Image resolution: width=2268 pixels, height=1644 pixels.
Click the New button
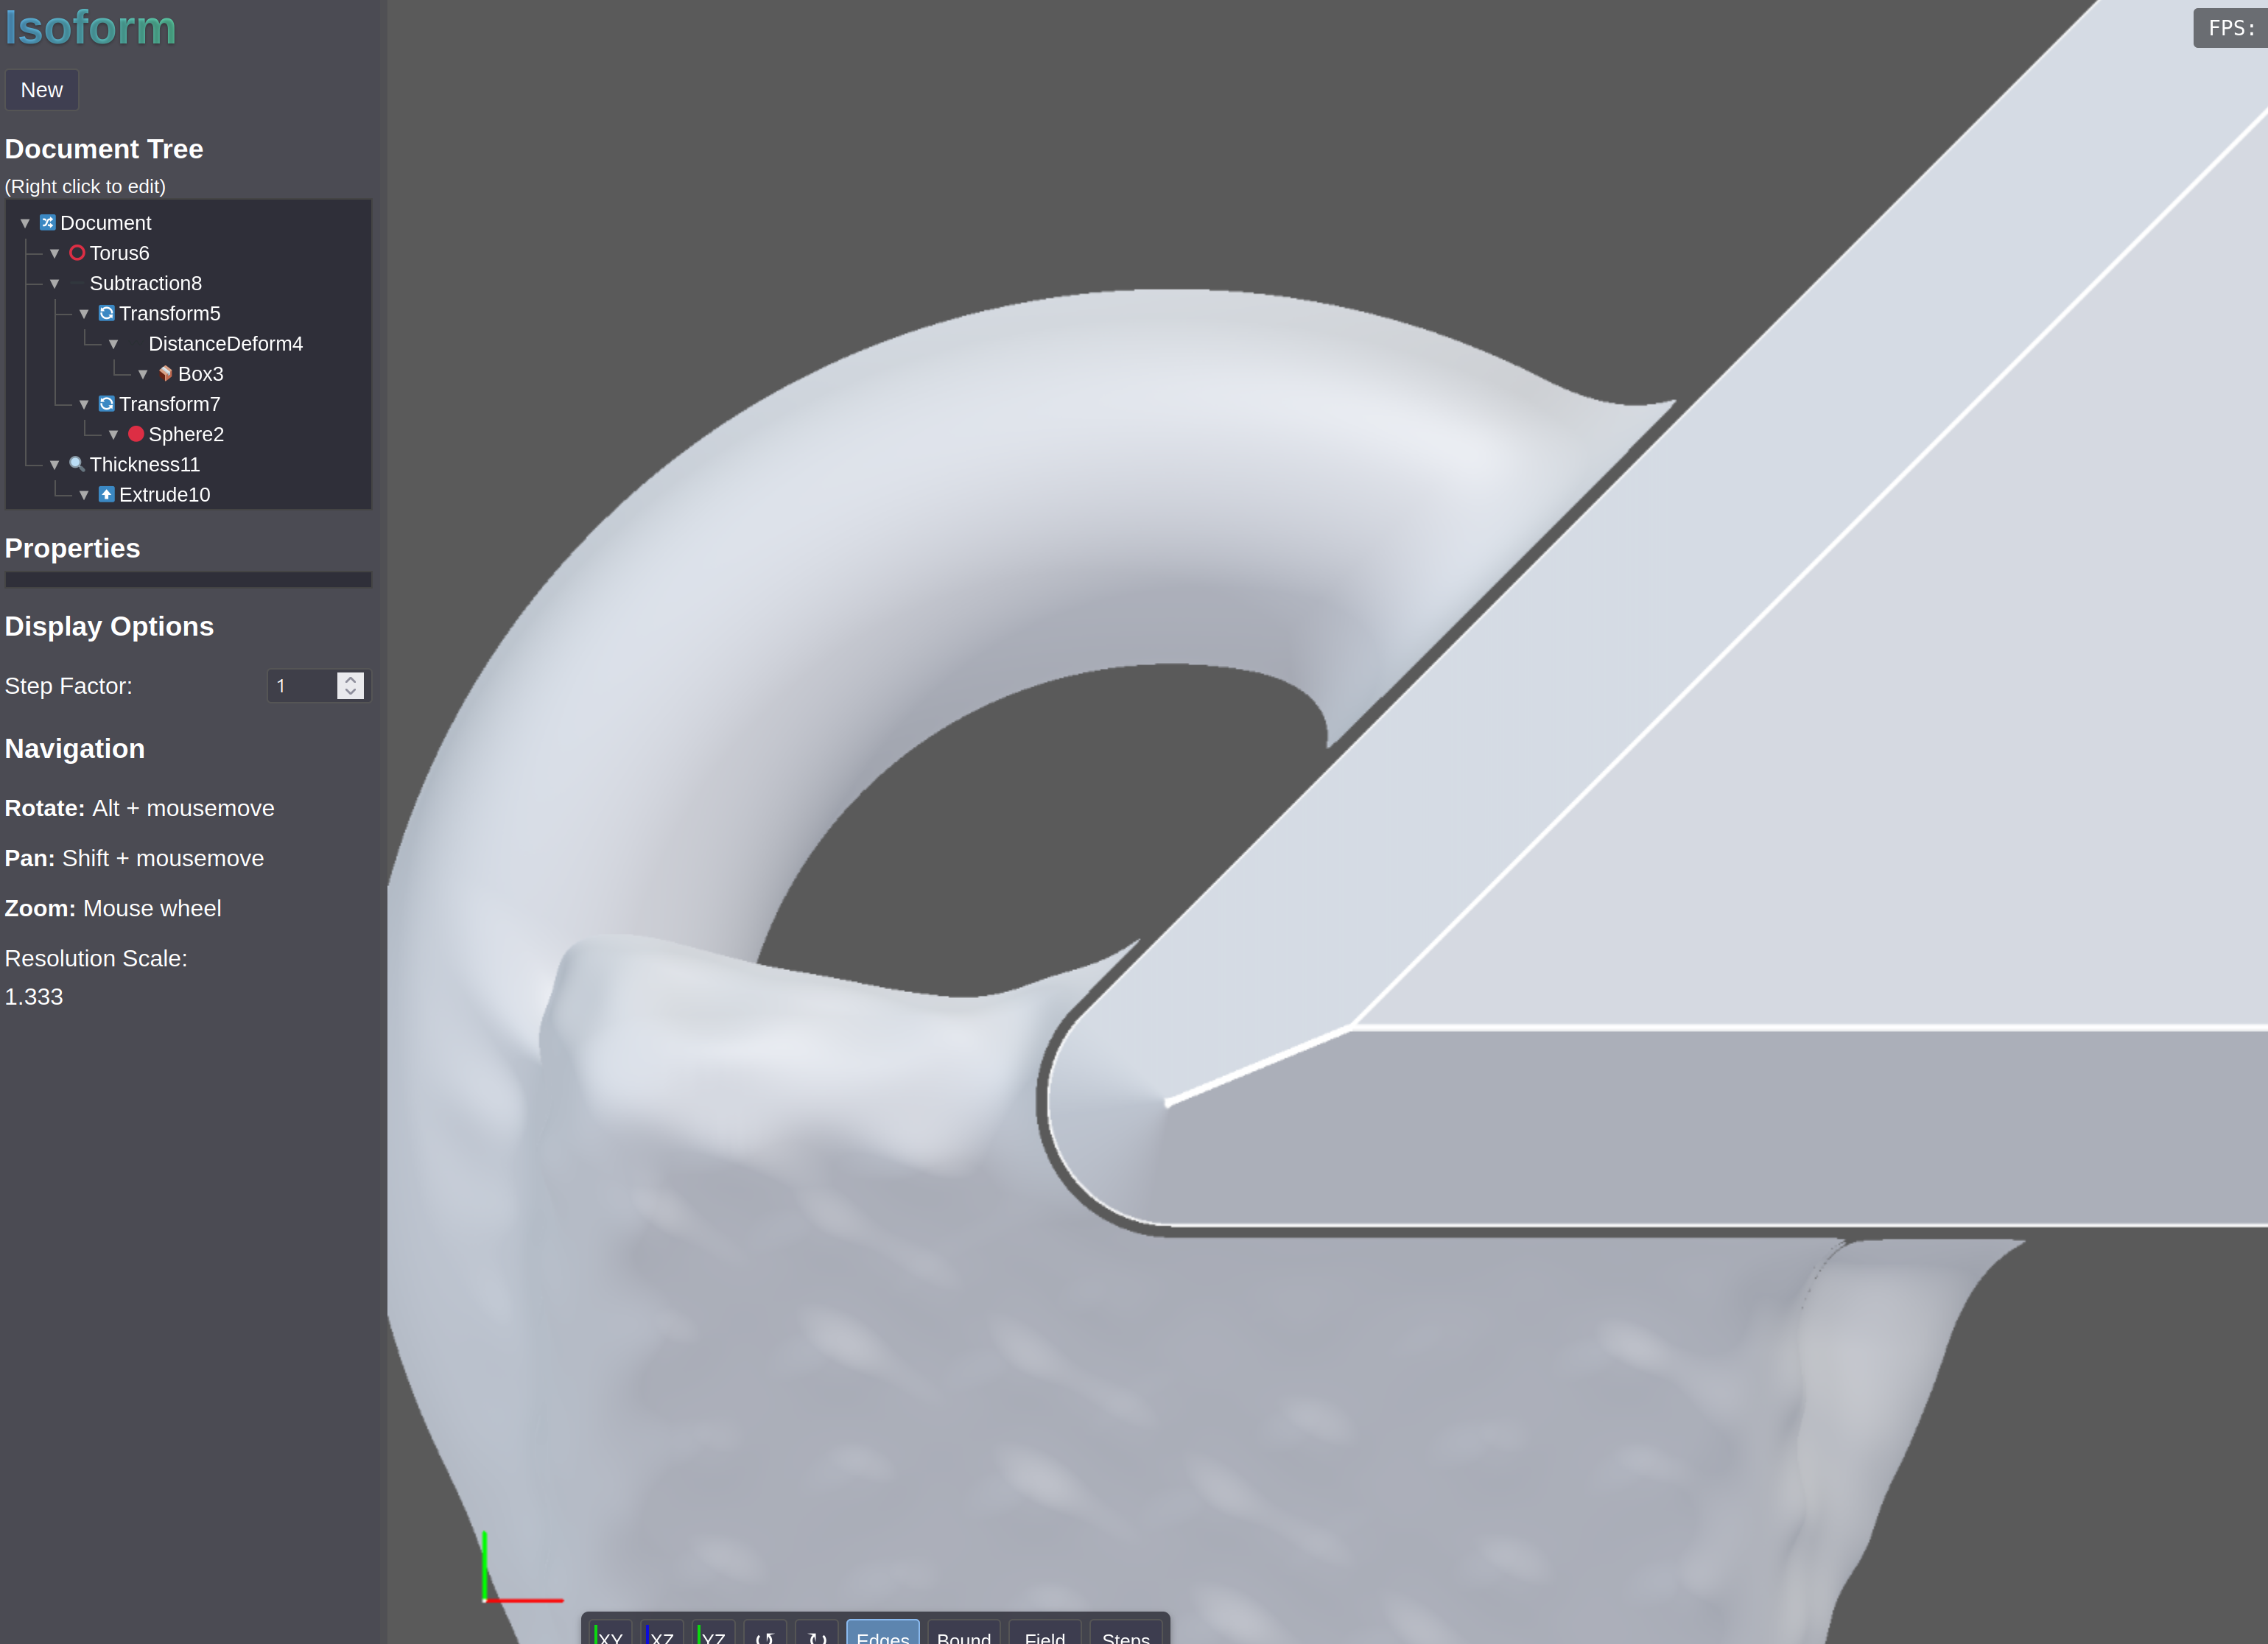tap(42, 90)
